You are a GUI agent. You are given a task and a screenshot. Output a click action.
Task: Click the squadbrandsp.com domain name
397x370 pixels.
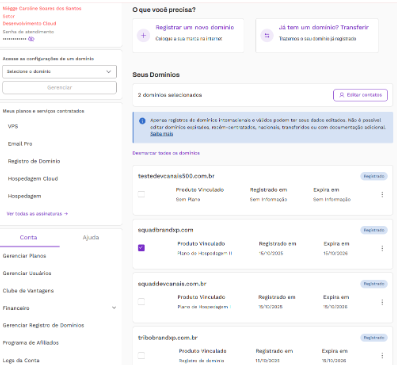(166, 230)
